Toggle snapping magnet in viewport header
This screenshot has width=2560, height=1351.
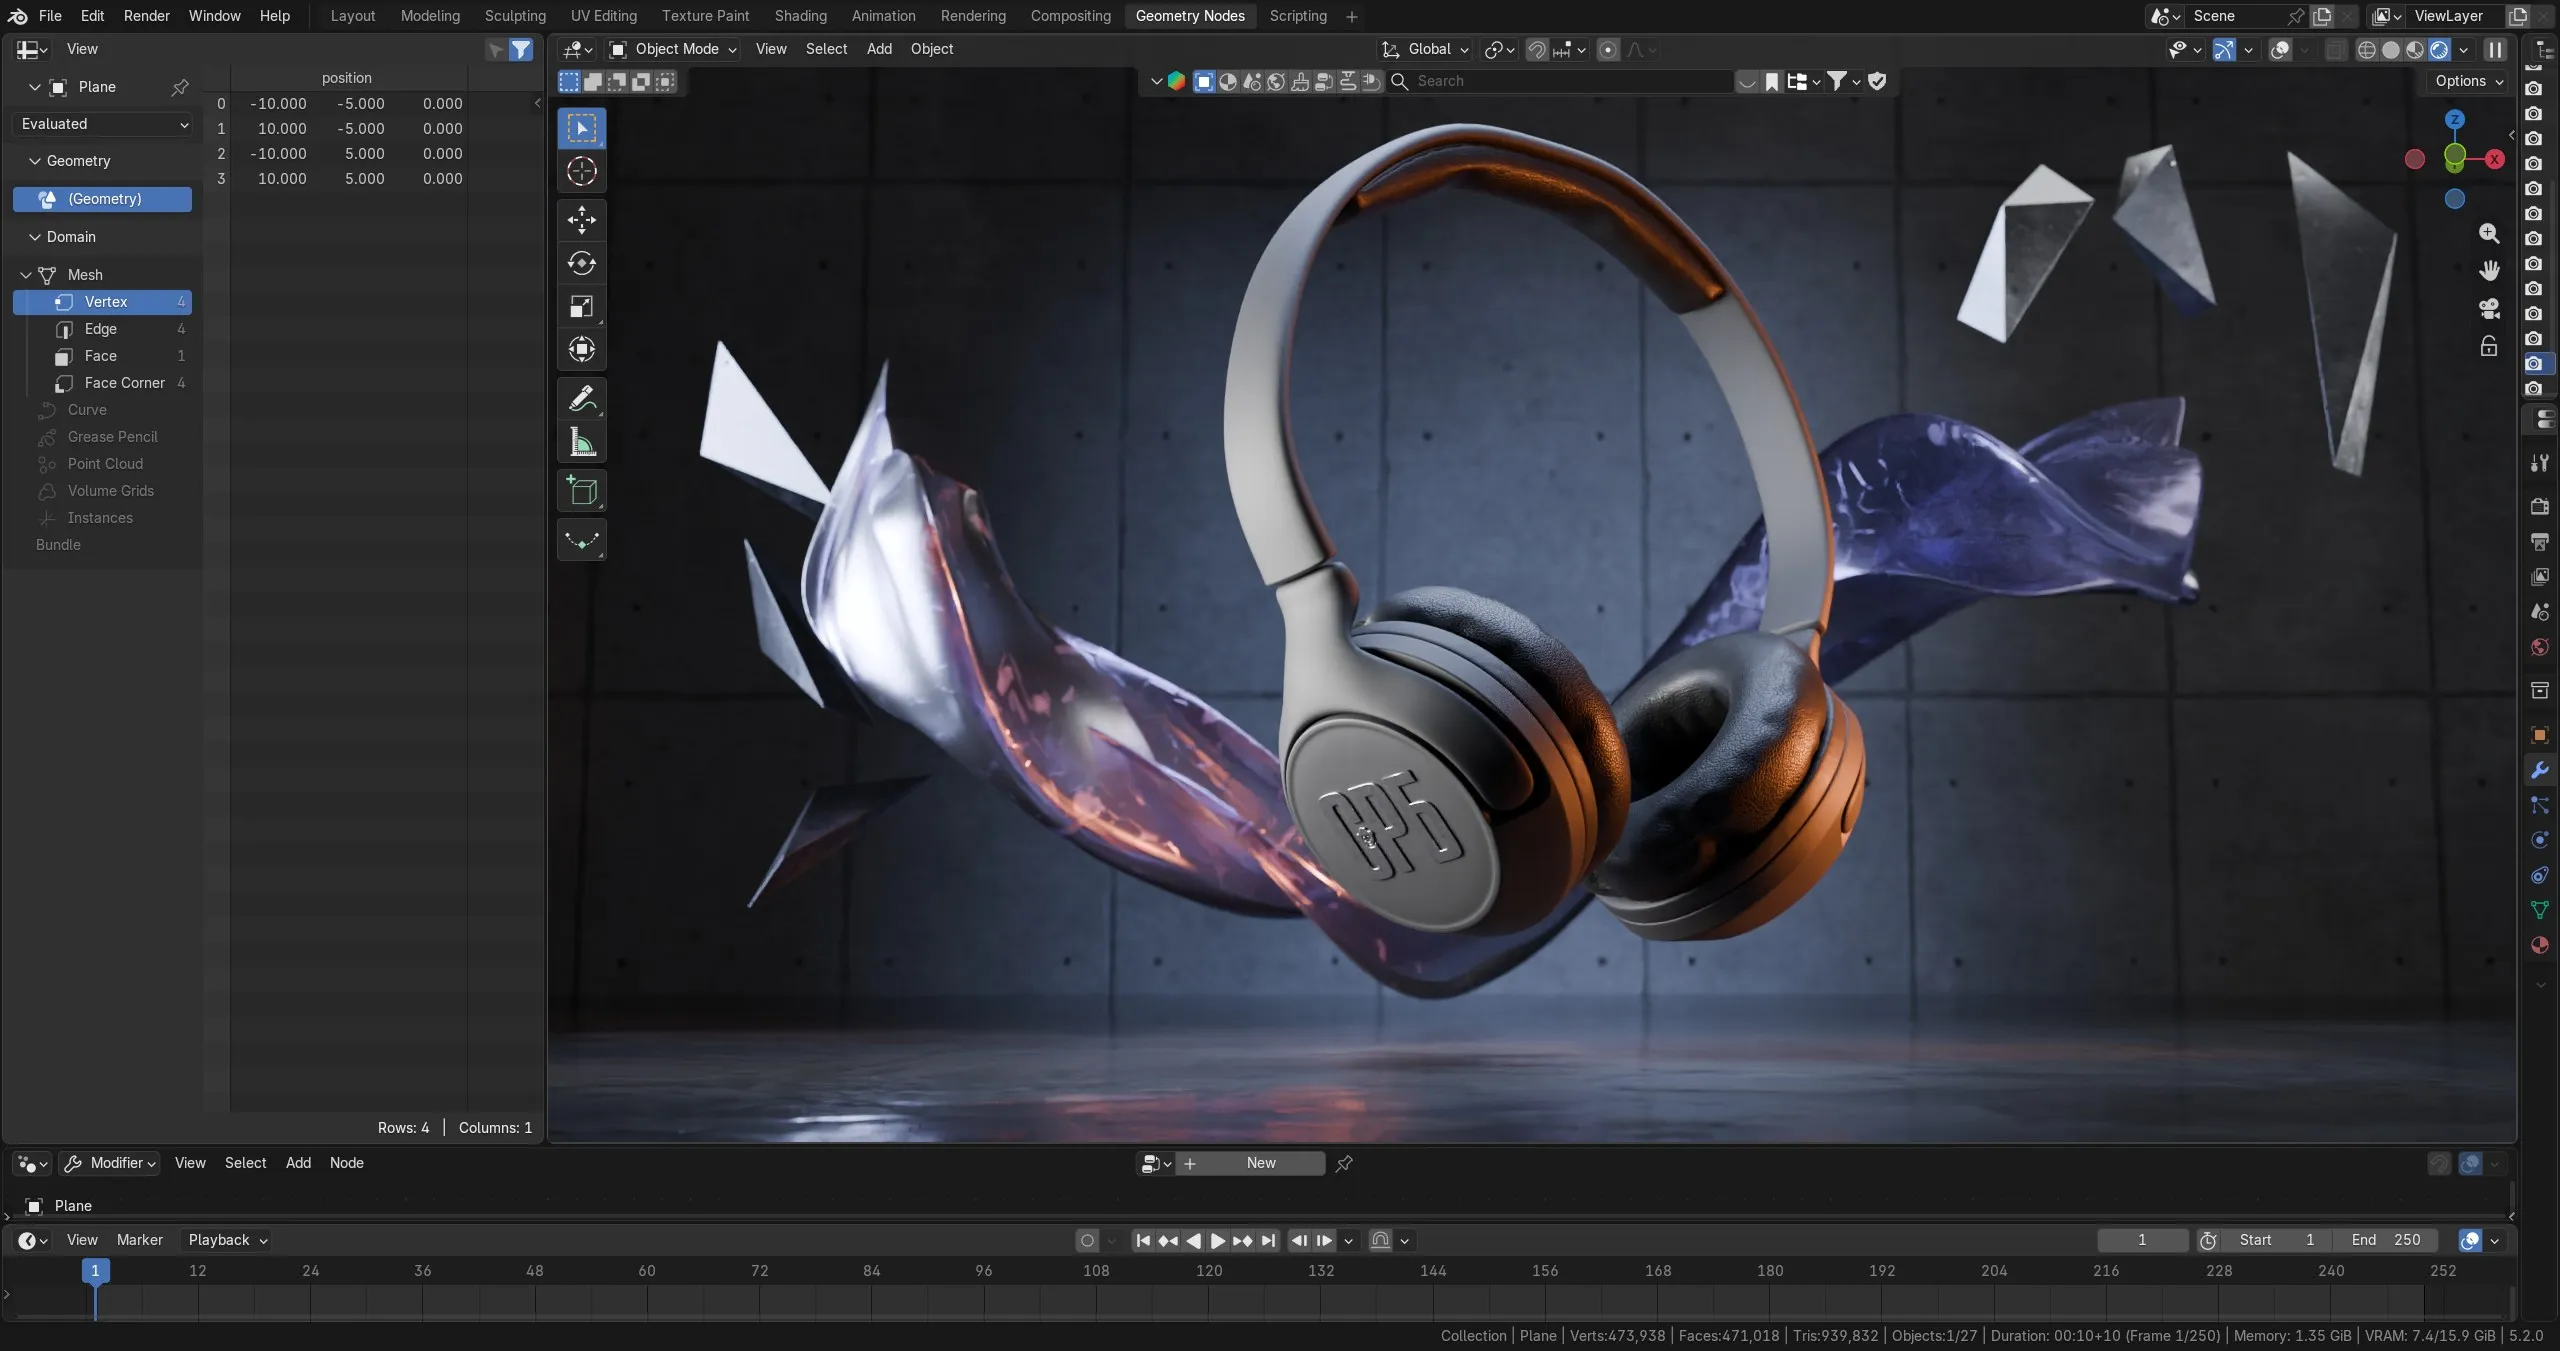click(x=1537, y=49)
